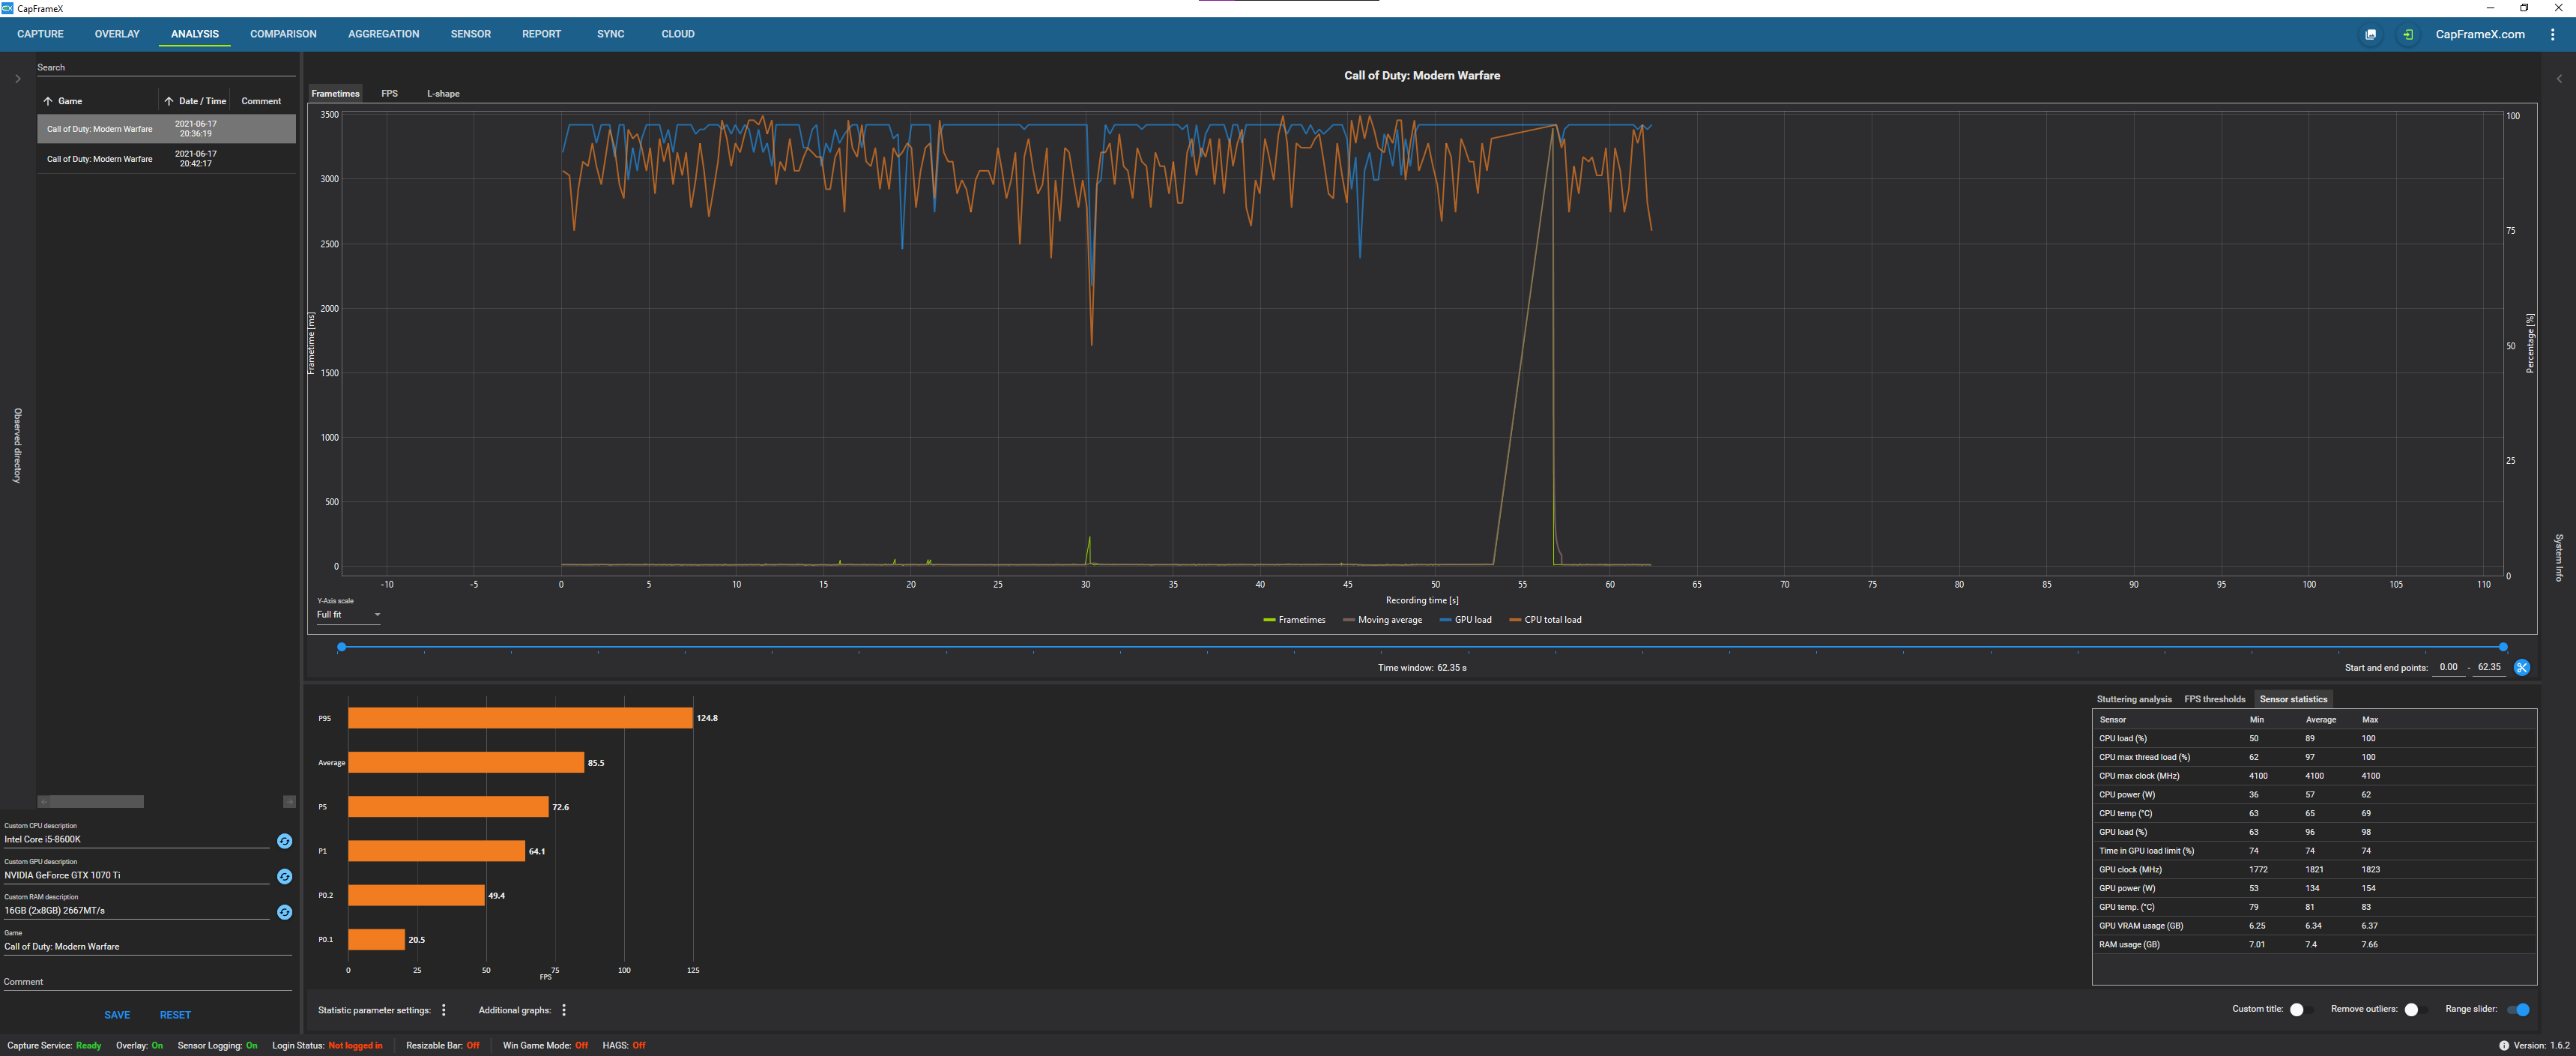The width and height of the screenshot is (2576, 1056).
Task: Refresh the custom GPU description
Action: point(284,876)
